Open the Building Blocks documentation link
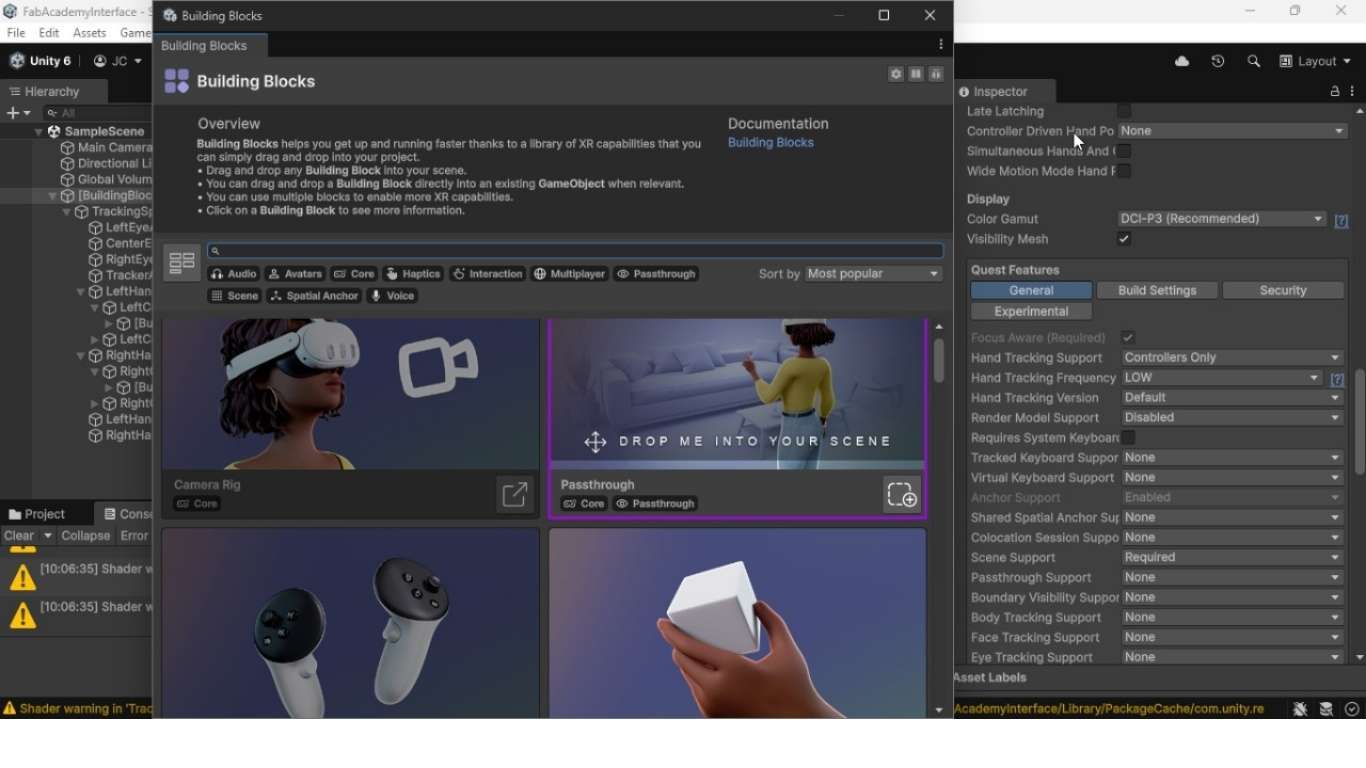Image resolution: width=1366 pixels, height=768 pixels. 771,143
